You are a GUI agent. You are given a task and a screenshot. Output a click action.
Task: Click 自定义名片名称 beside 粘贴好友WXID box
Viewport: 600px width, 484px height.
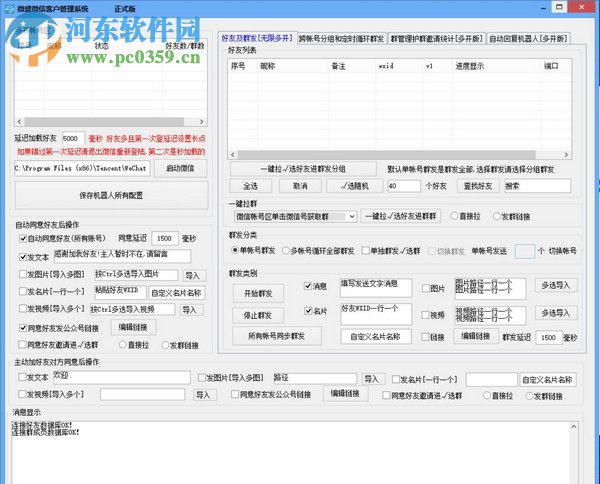176,293
